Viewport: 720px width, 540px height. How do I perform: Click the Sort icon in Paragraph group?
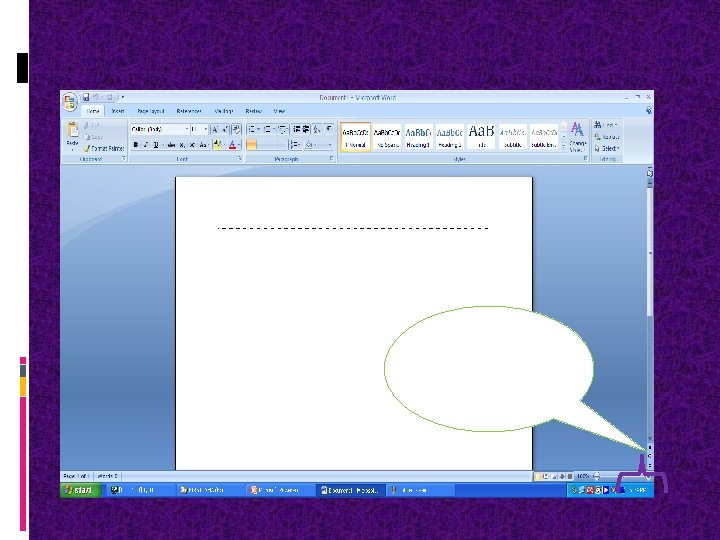pyautogui.click(x=317, y=129)
